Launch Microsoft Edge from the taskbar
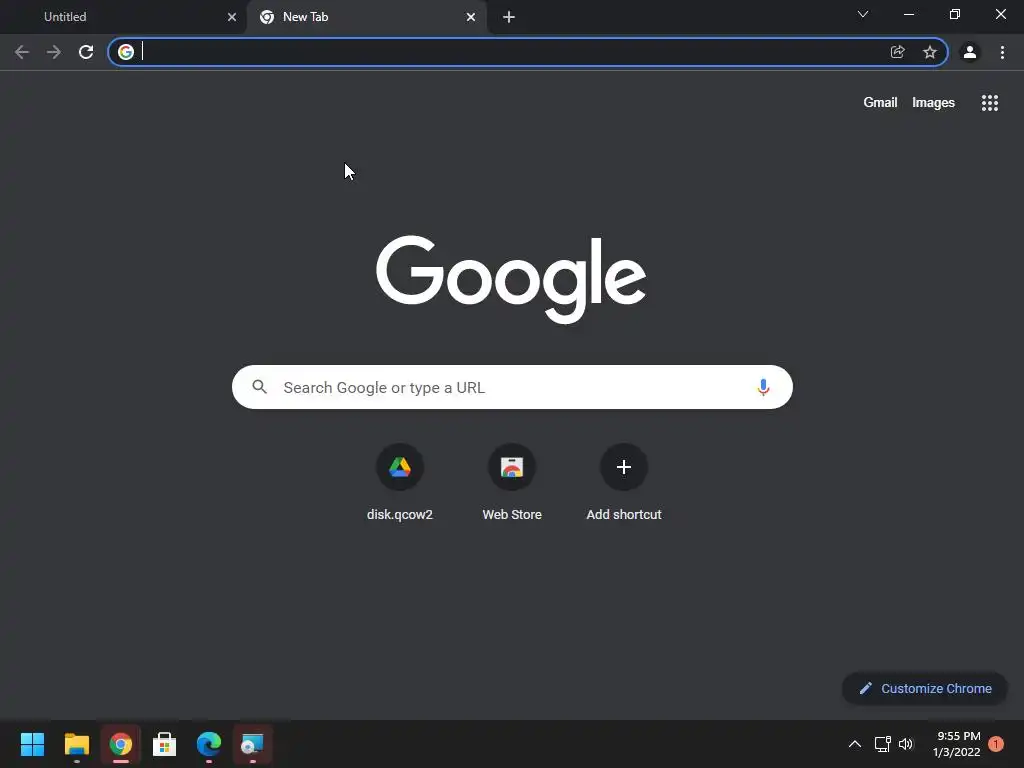The height and width of the screenshot is (768, 1024). point(209,744)
